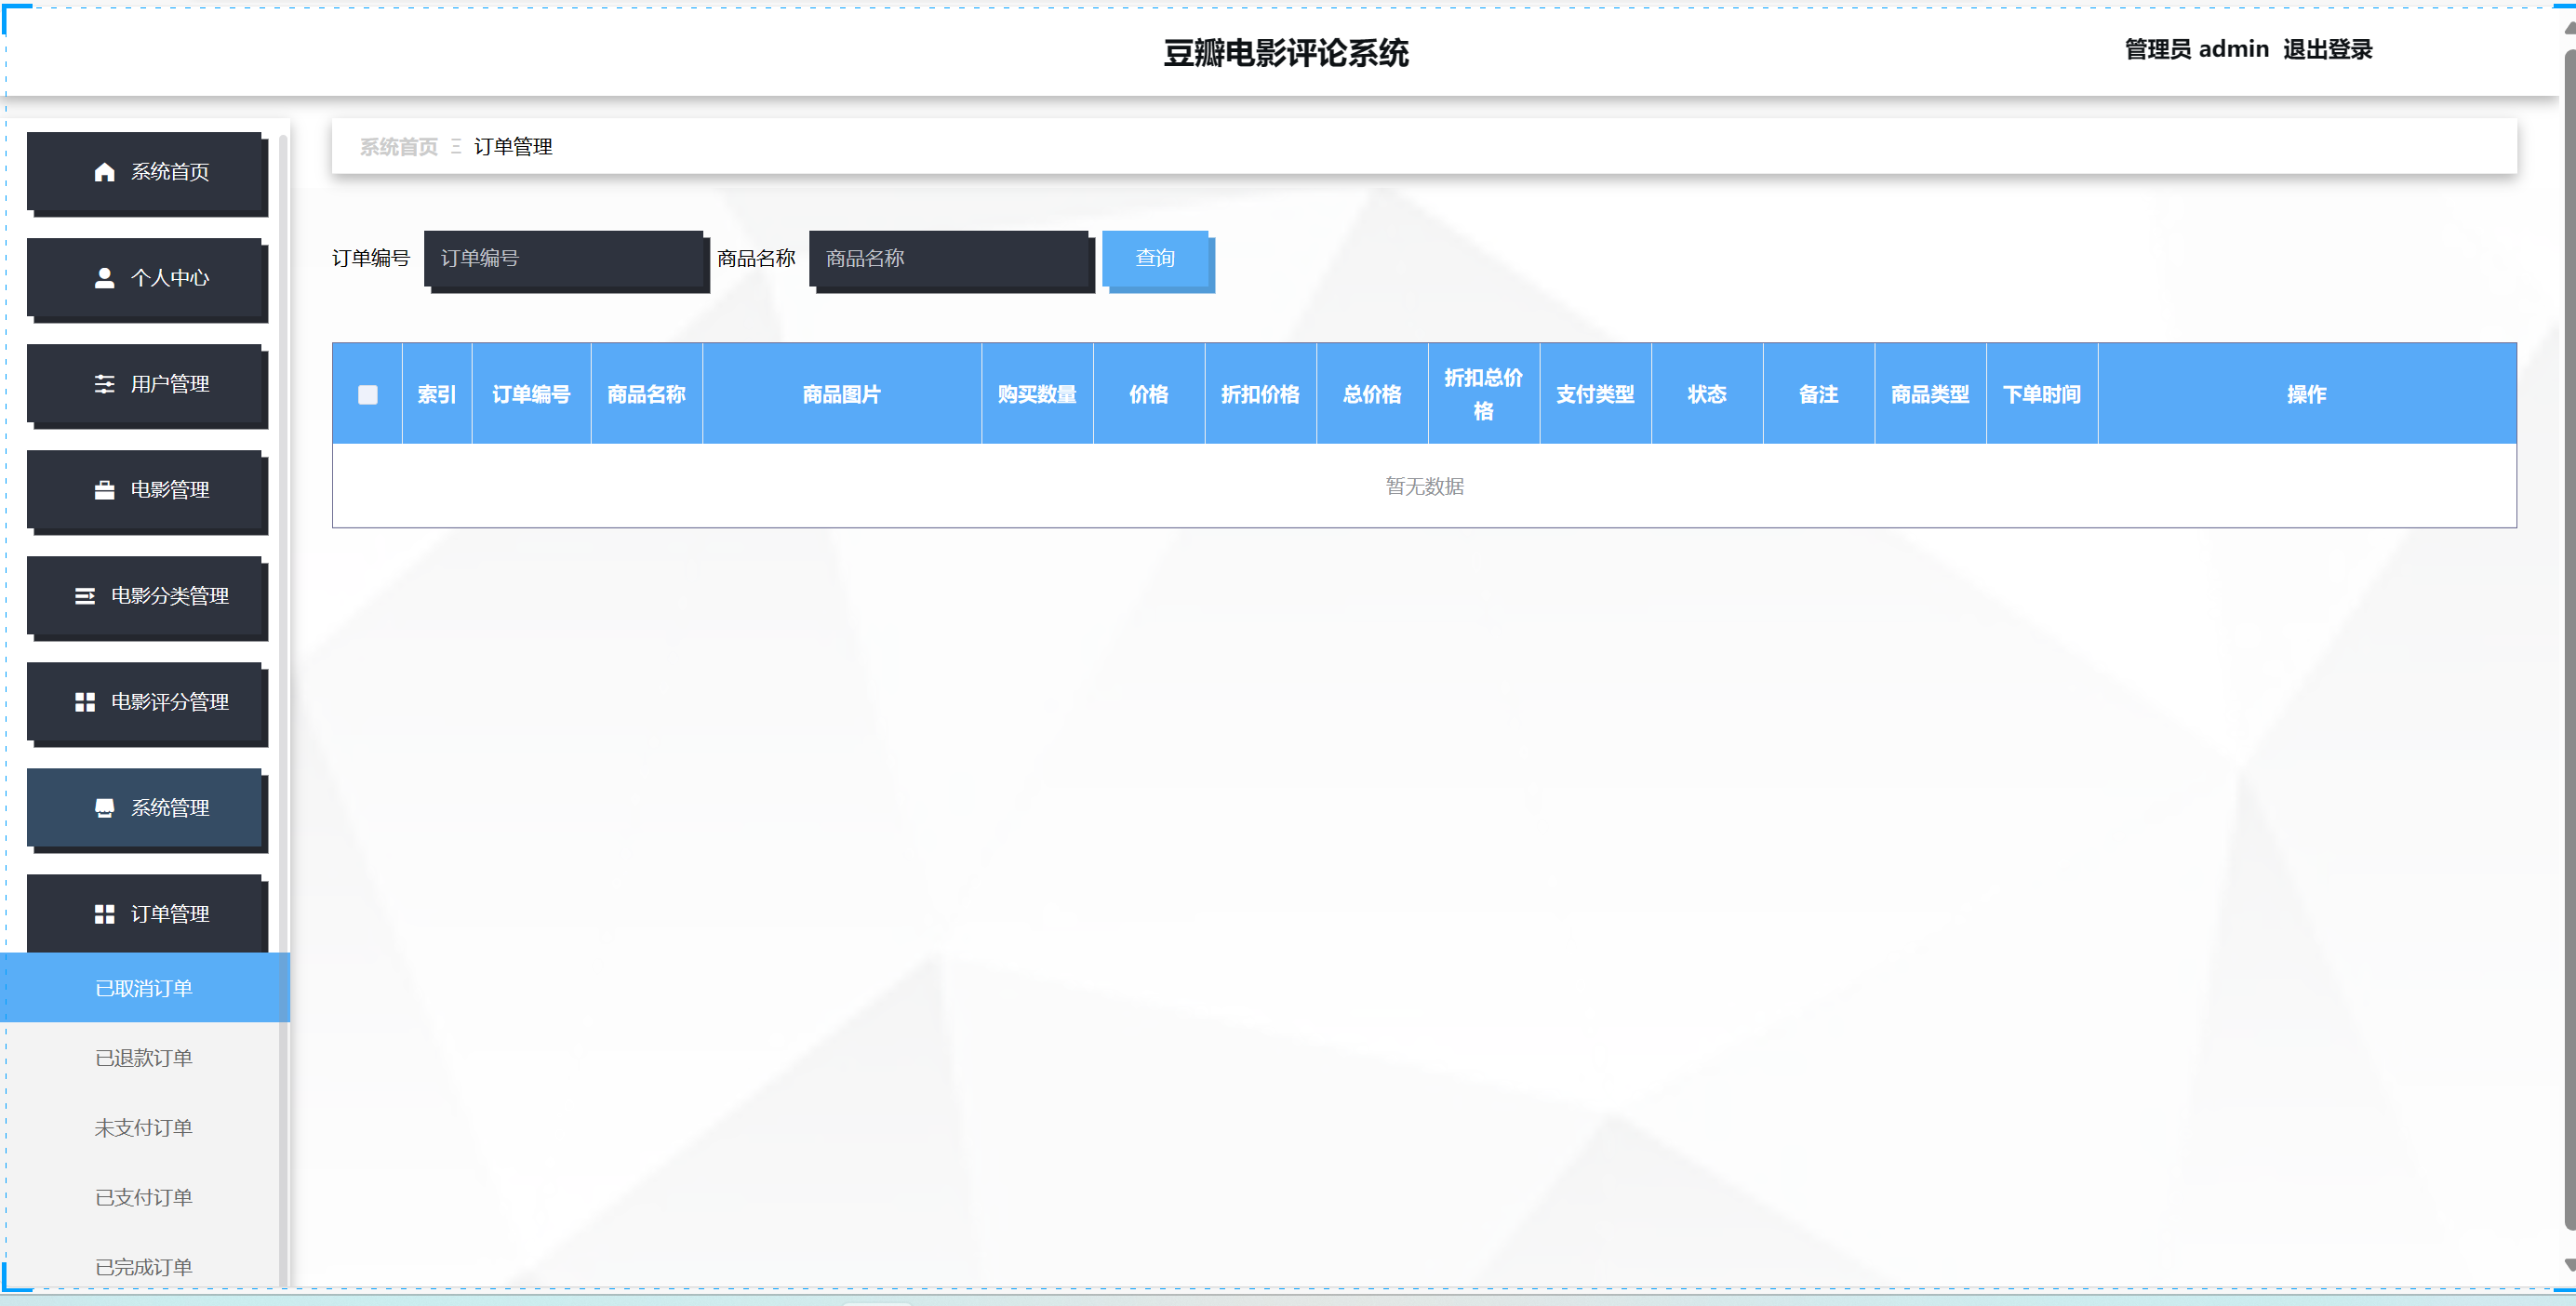Click the list icon beside 电影分类管理
Screen dimensions: 2576x1306
pos(85,596)
